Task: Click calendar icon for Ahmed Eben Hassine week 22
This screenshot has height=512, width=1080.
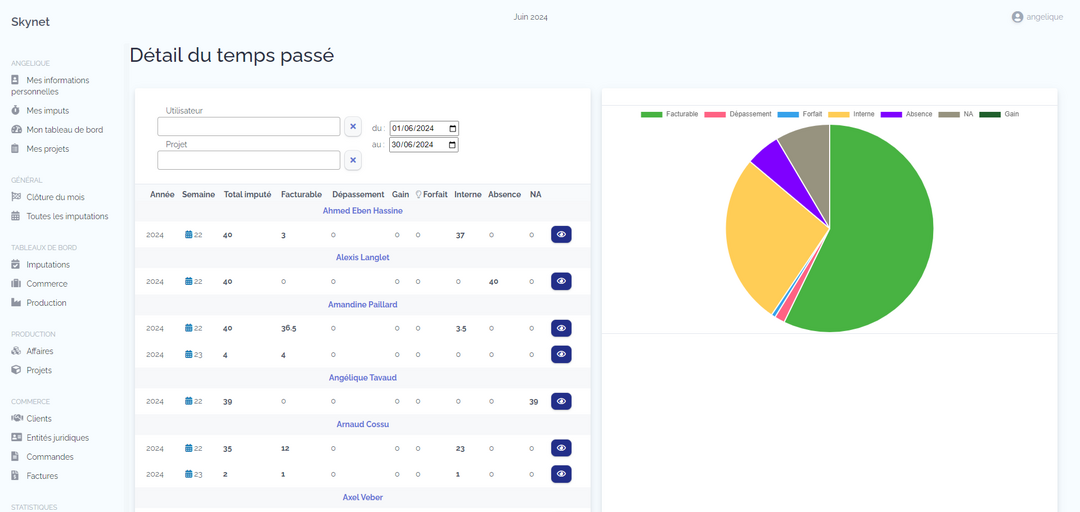Action: point(189,235)
